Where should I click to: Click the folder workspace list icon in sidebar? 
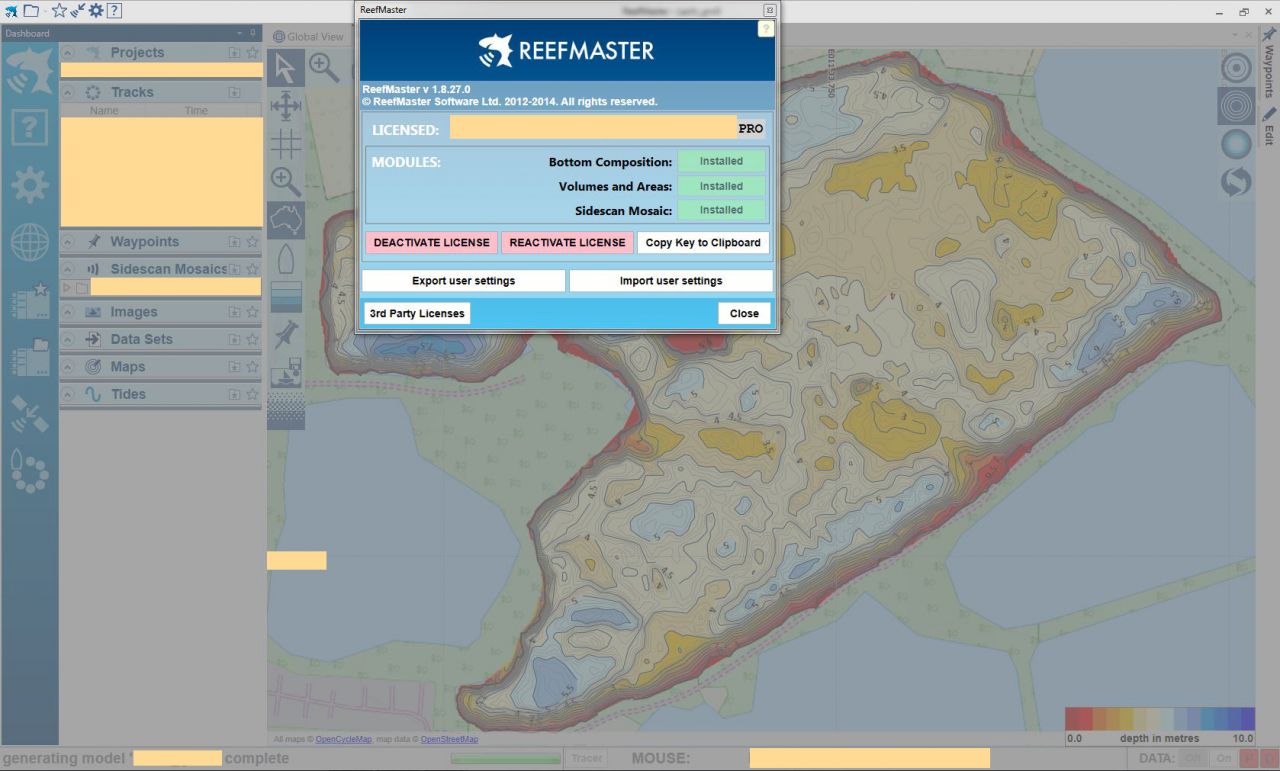[x=29, y=357]
